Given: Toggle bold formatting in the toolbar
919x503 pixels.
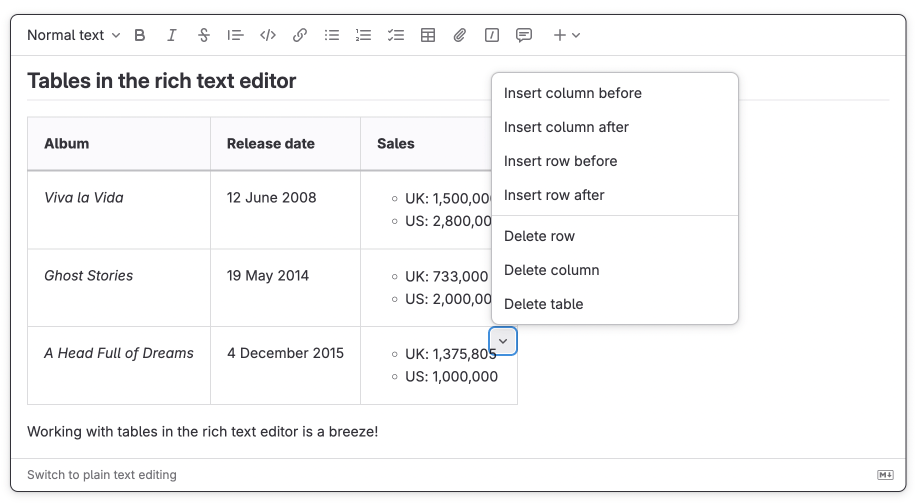Looking at the screenshot, I should [x=140, y=35].
